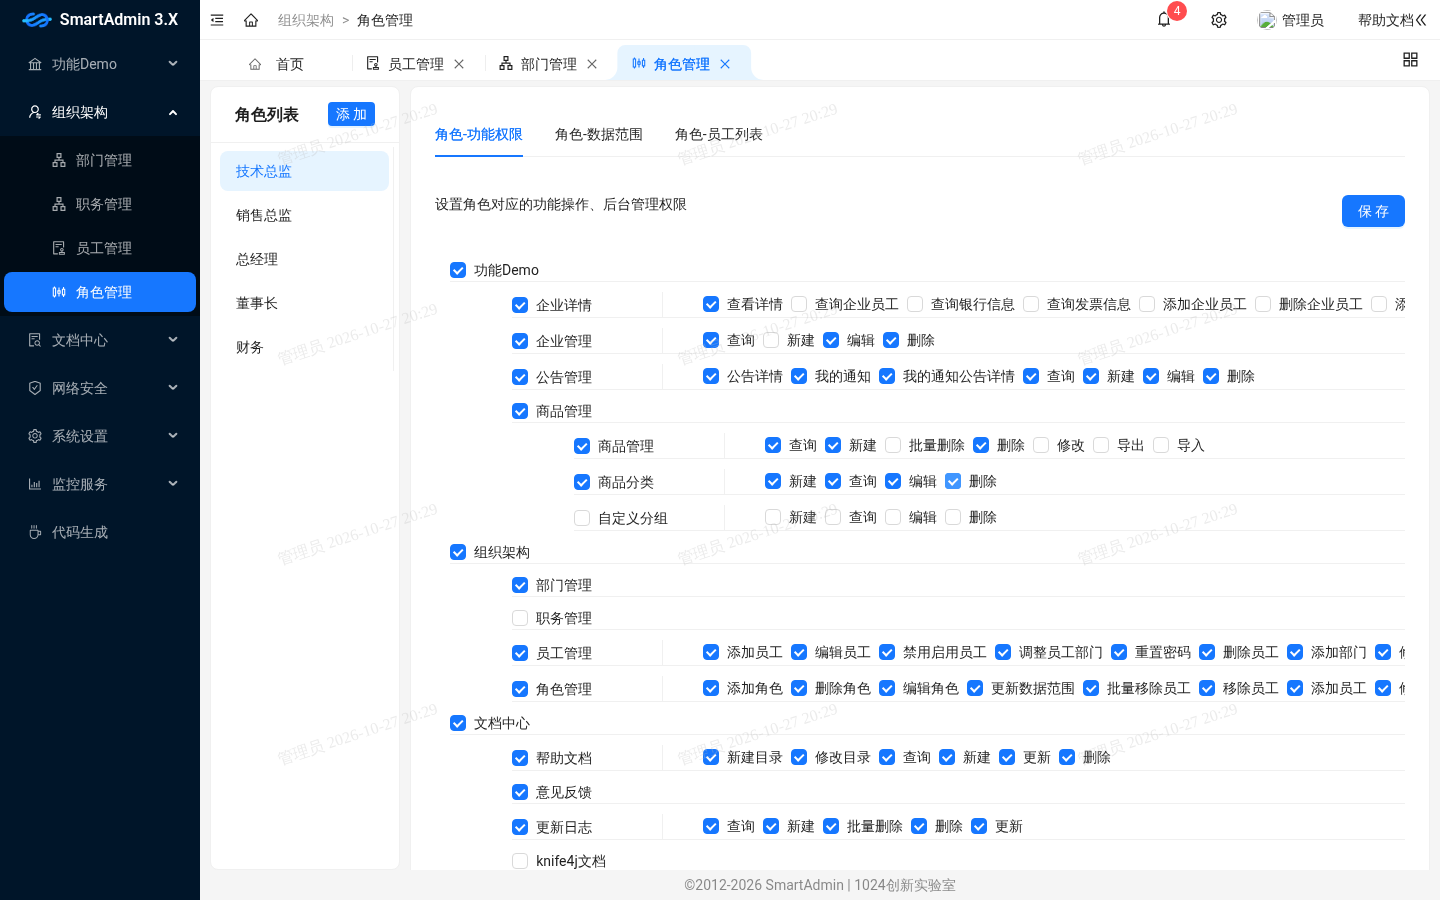Enable the 职务管理 permission checkbox
Screen dimensions: 1440x900
[520, 618]
